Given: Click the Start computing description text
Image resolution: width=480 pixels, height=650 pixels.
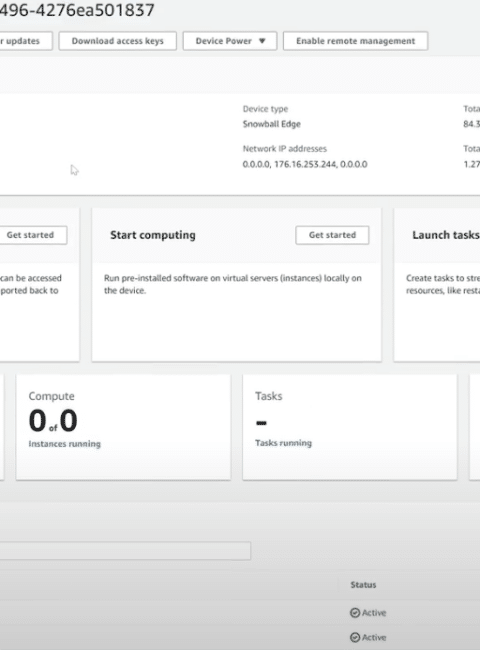Looking at the screenshot, I should 233,284.
